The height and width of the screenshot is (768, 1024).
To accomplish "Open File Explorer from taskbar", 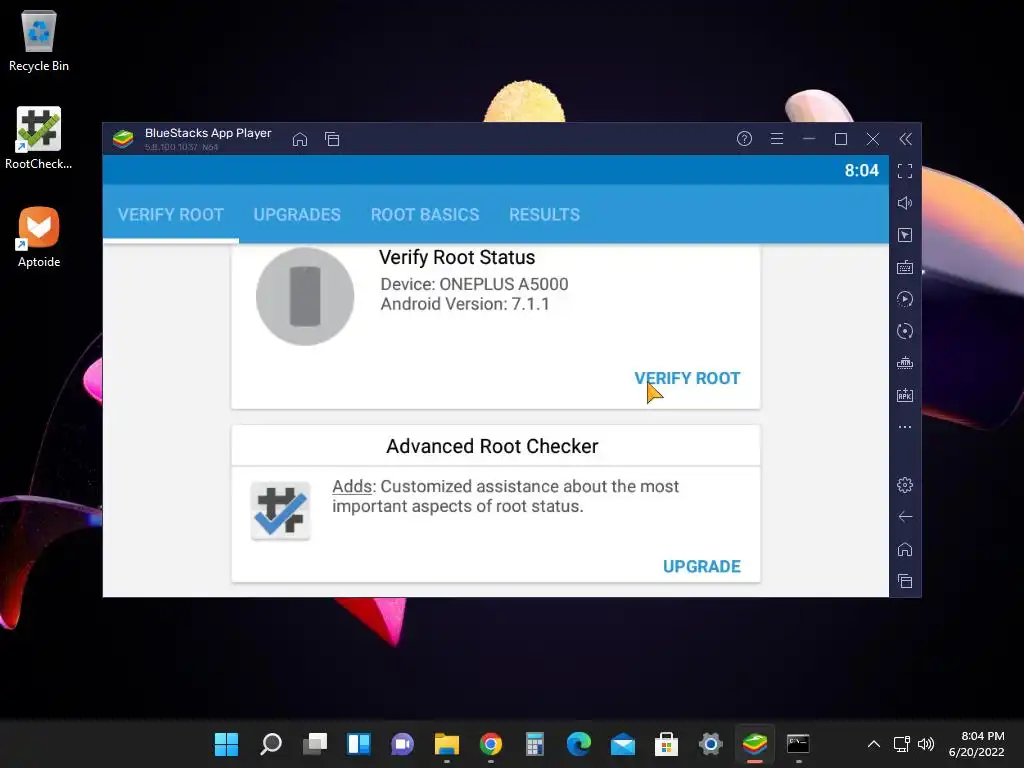I will [447, 744].
